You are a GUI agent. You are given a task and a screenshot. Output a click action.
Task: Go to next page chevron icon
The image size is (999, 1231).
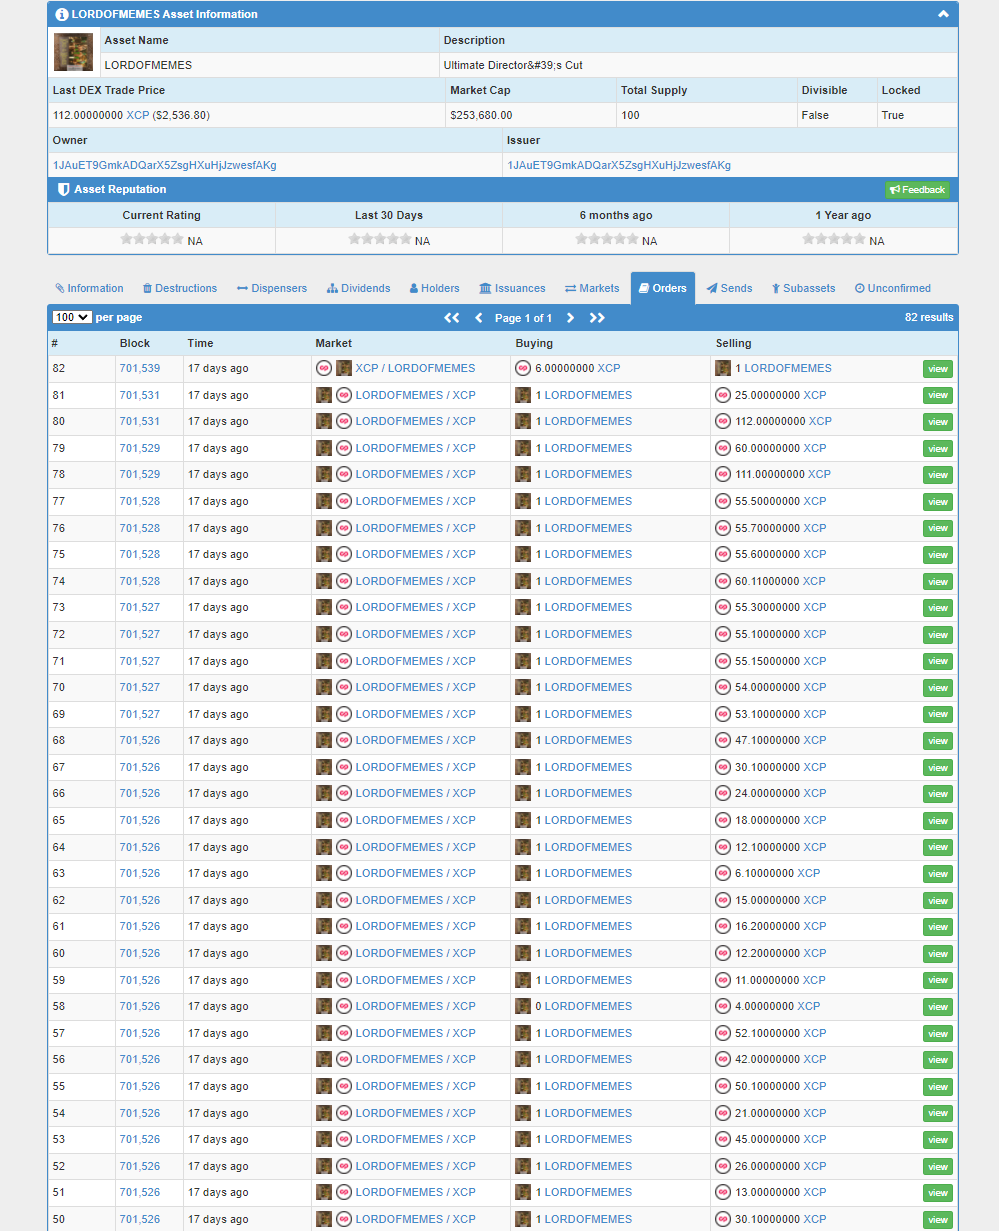click(x=571, y=318)
